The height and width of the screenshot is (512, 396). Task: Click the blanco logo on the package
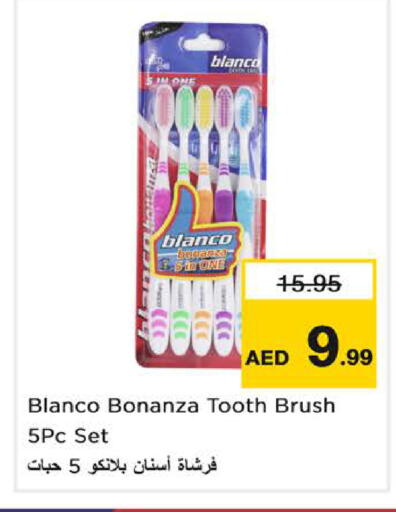click(235, 62)
